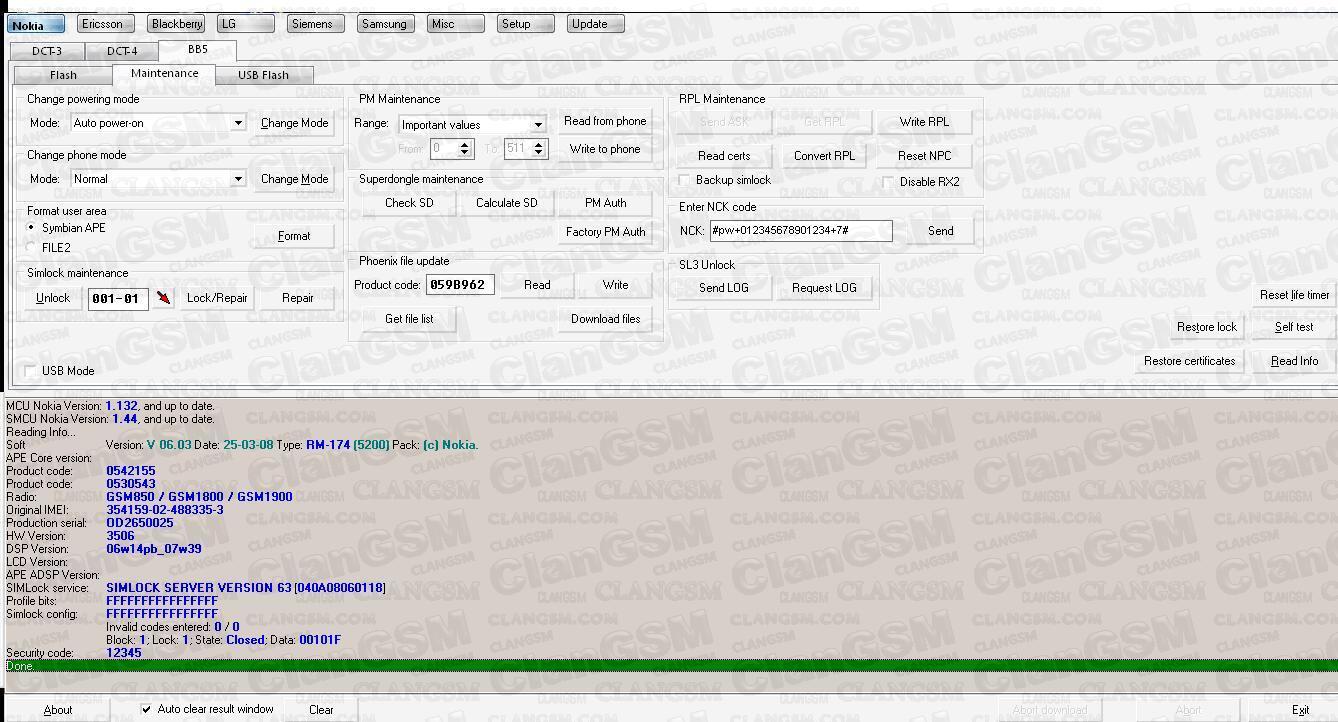Open the Siemens tab
Image resolution: width=1338 pixels, height=722 pixels.
pos(316,24)
